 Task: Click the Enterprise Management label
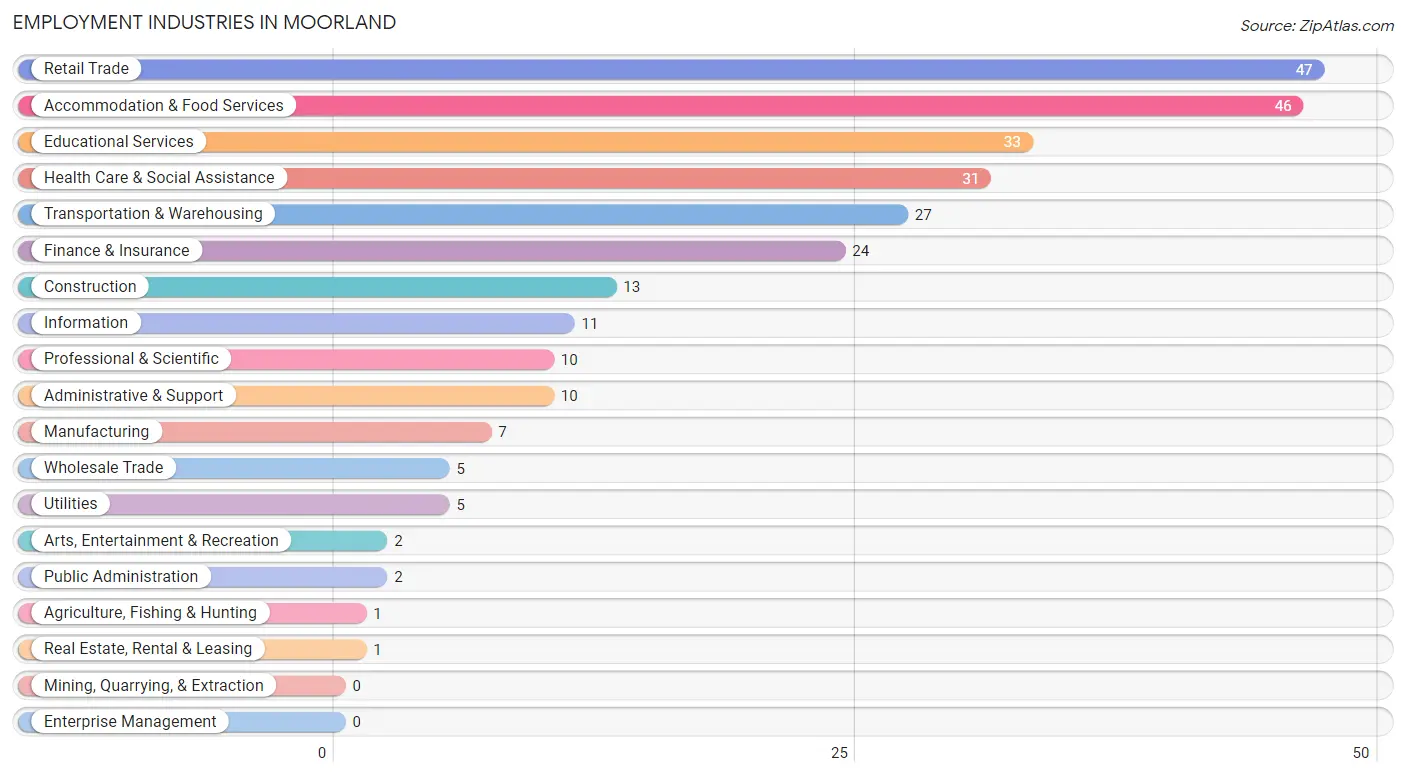(x=130, y=721)
